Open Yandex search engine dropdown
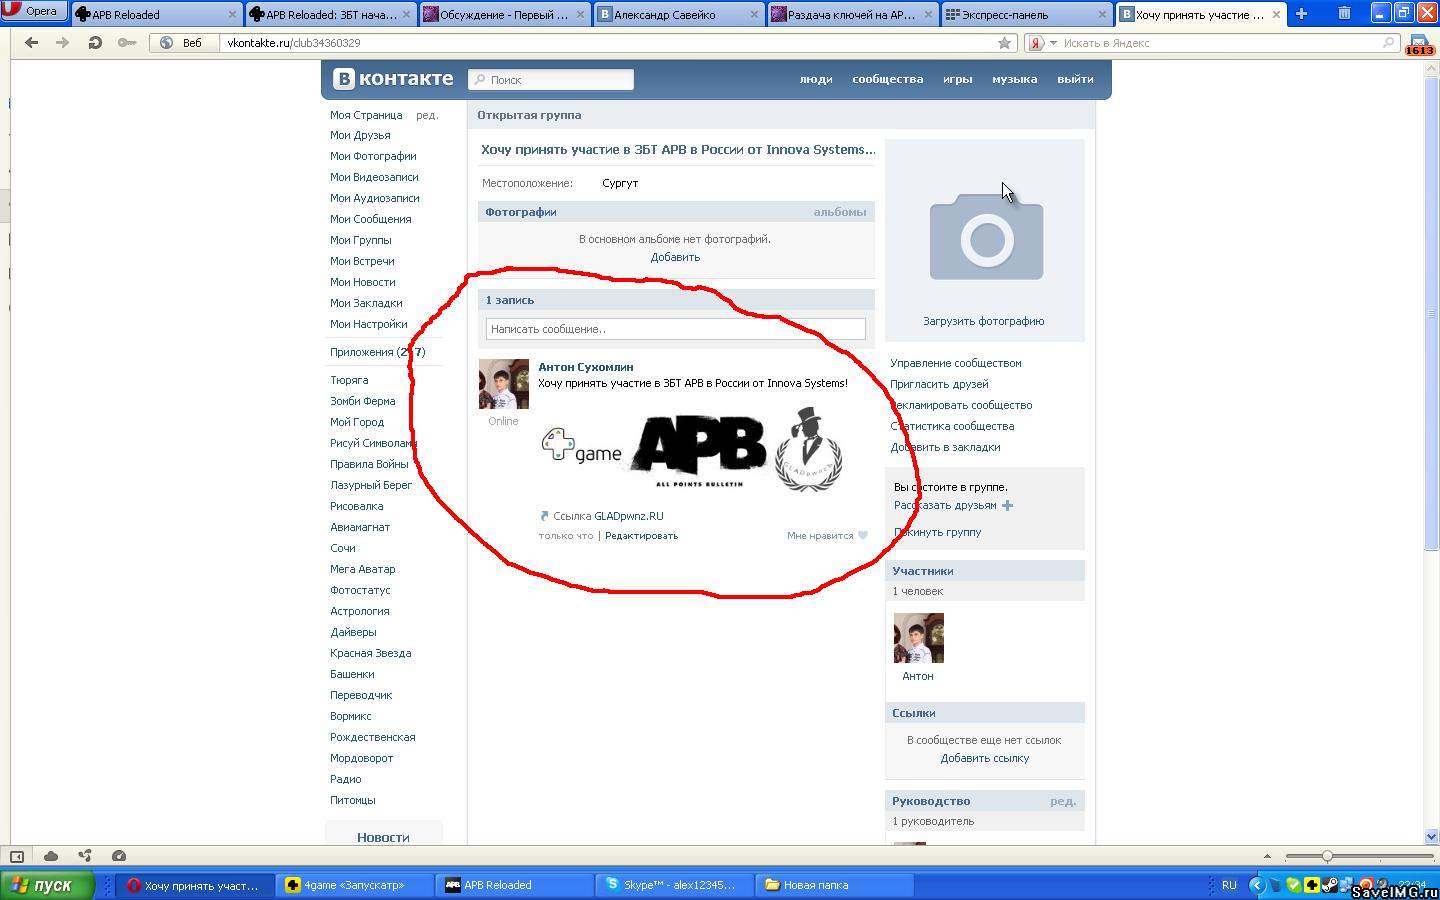Image resolution: width=1440 pixels, height=900 pixels. pos(1043,43)
